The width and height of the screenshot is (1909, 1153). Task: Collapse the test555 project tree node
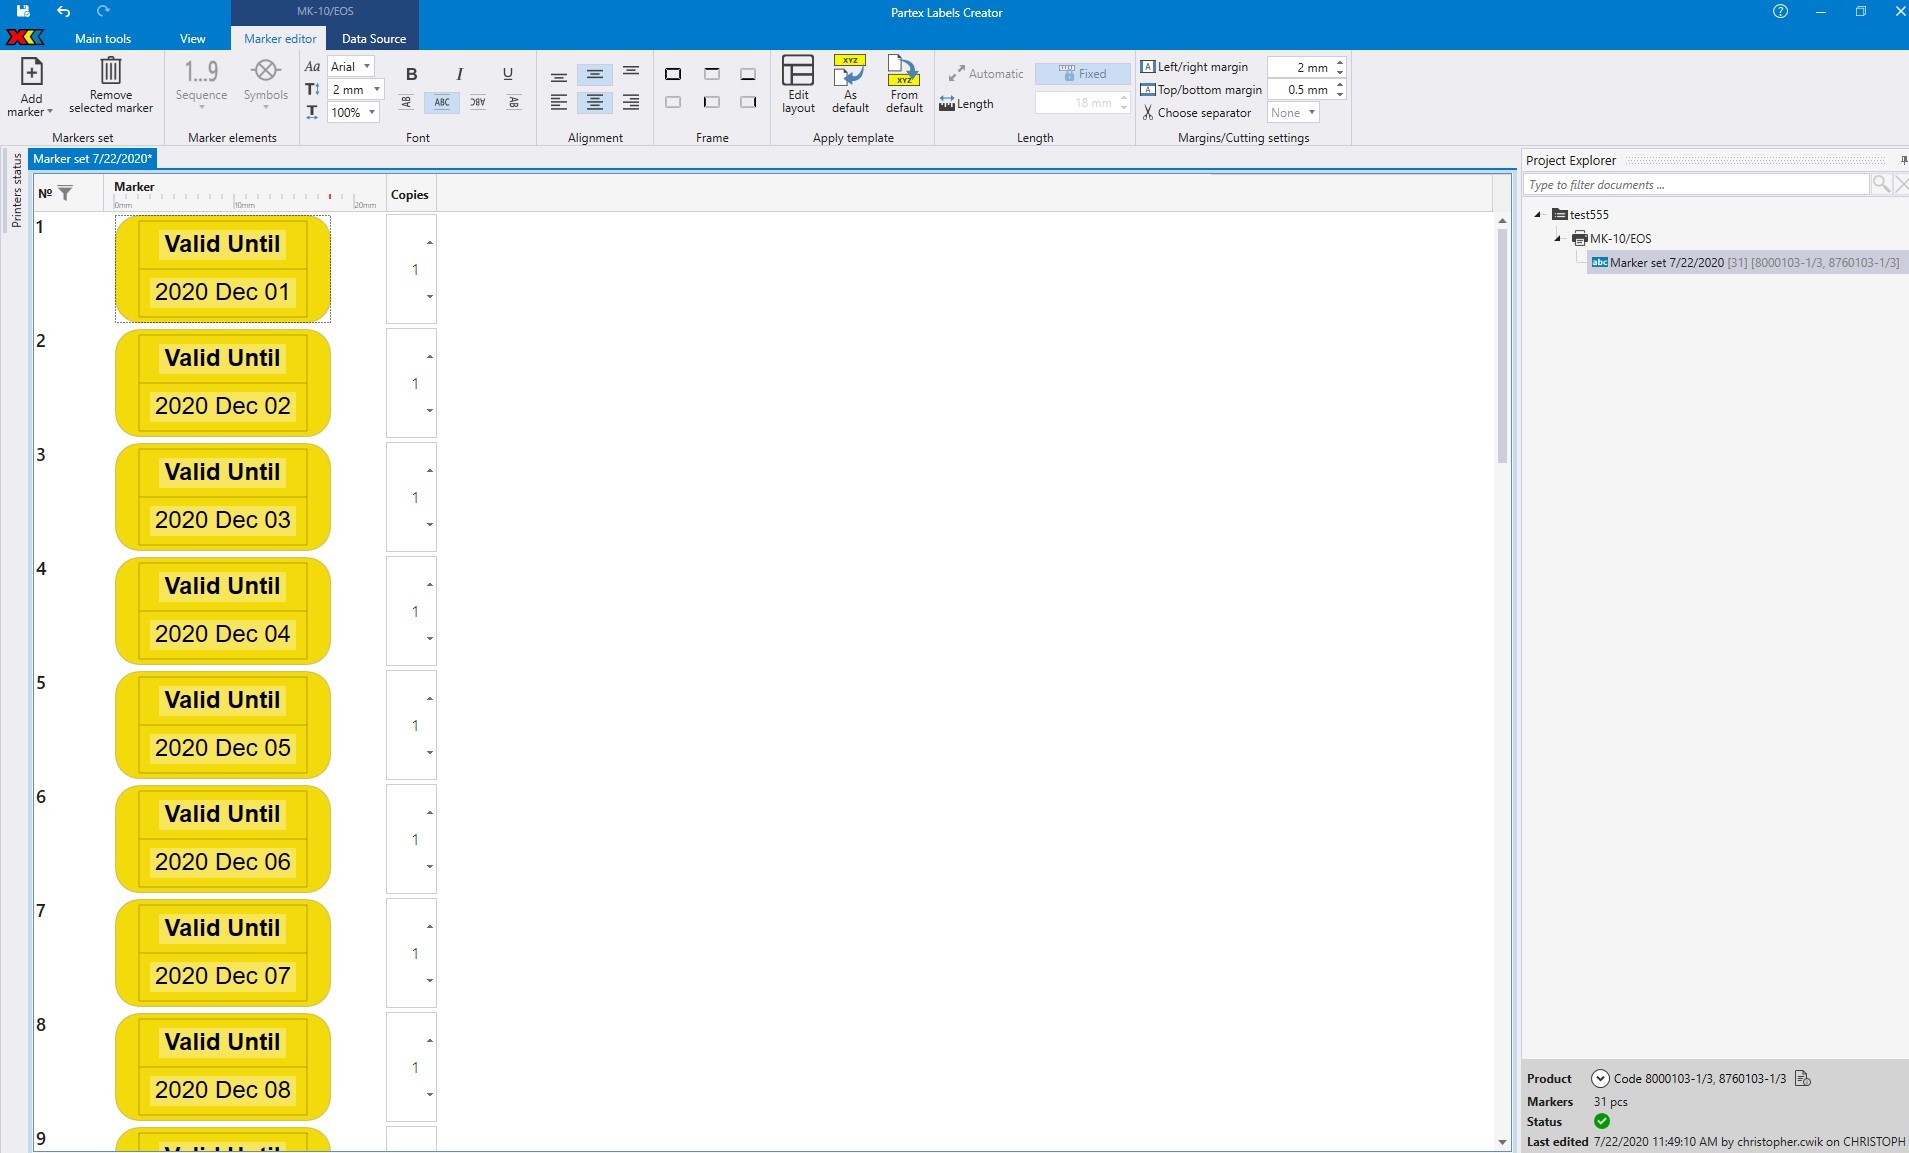(x=1538, y=214)
